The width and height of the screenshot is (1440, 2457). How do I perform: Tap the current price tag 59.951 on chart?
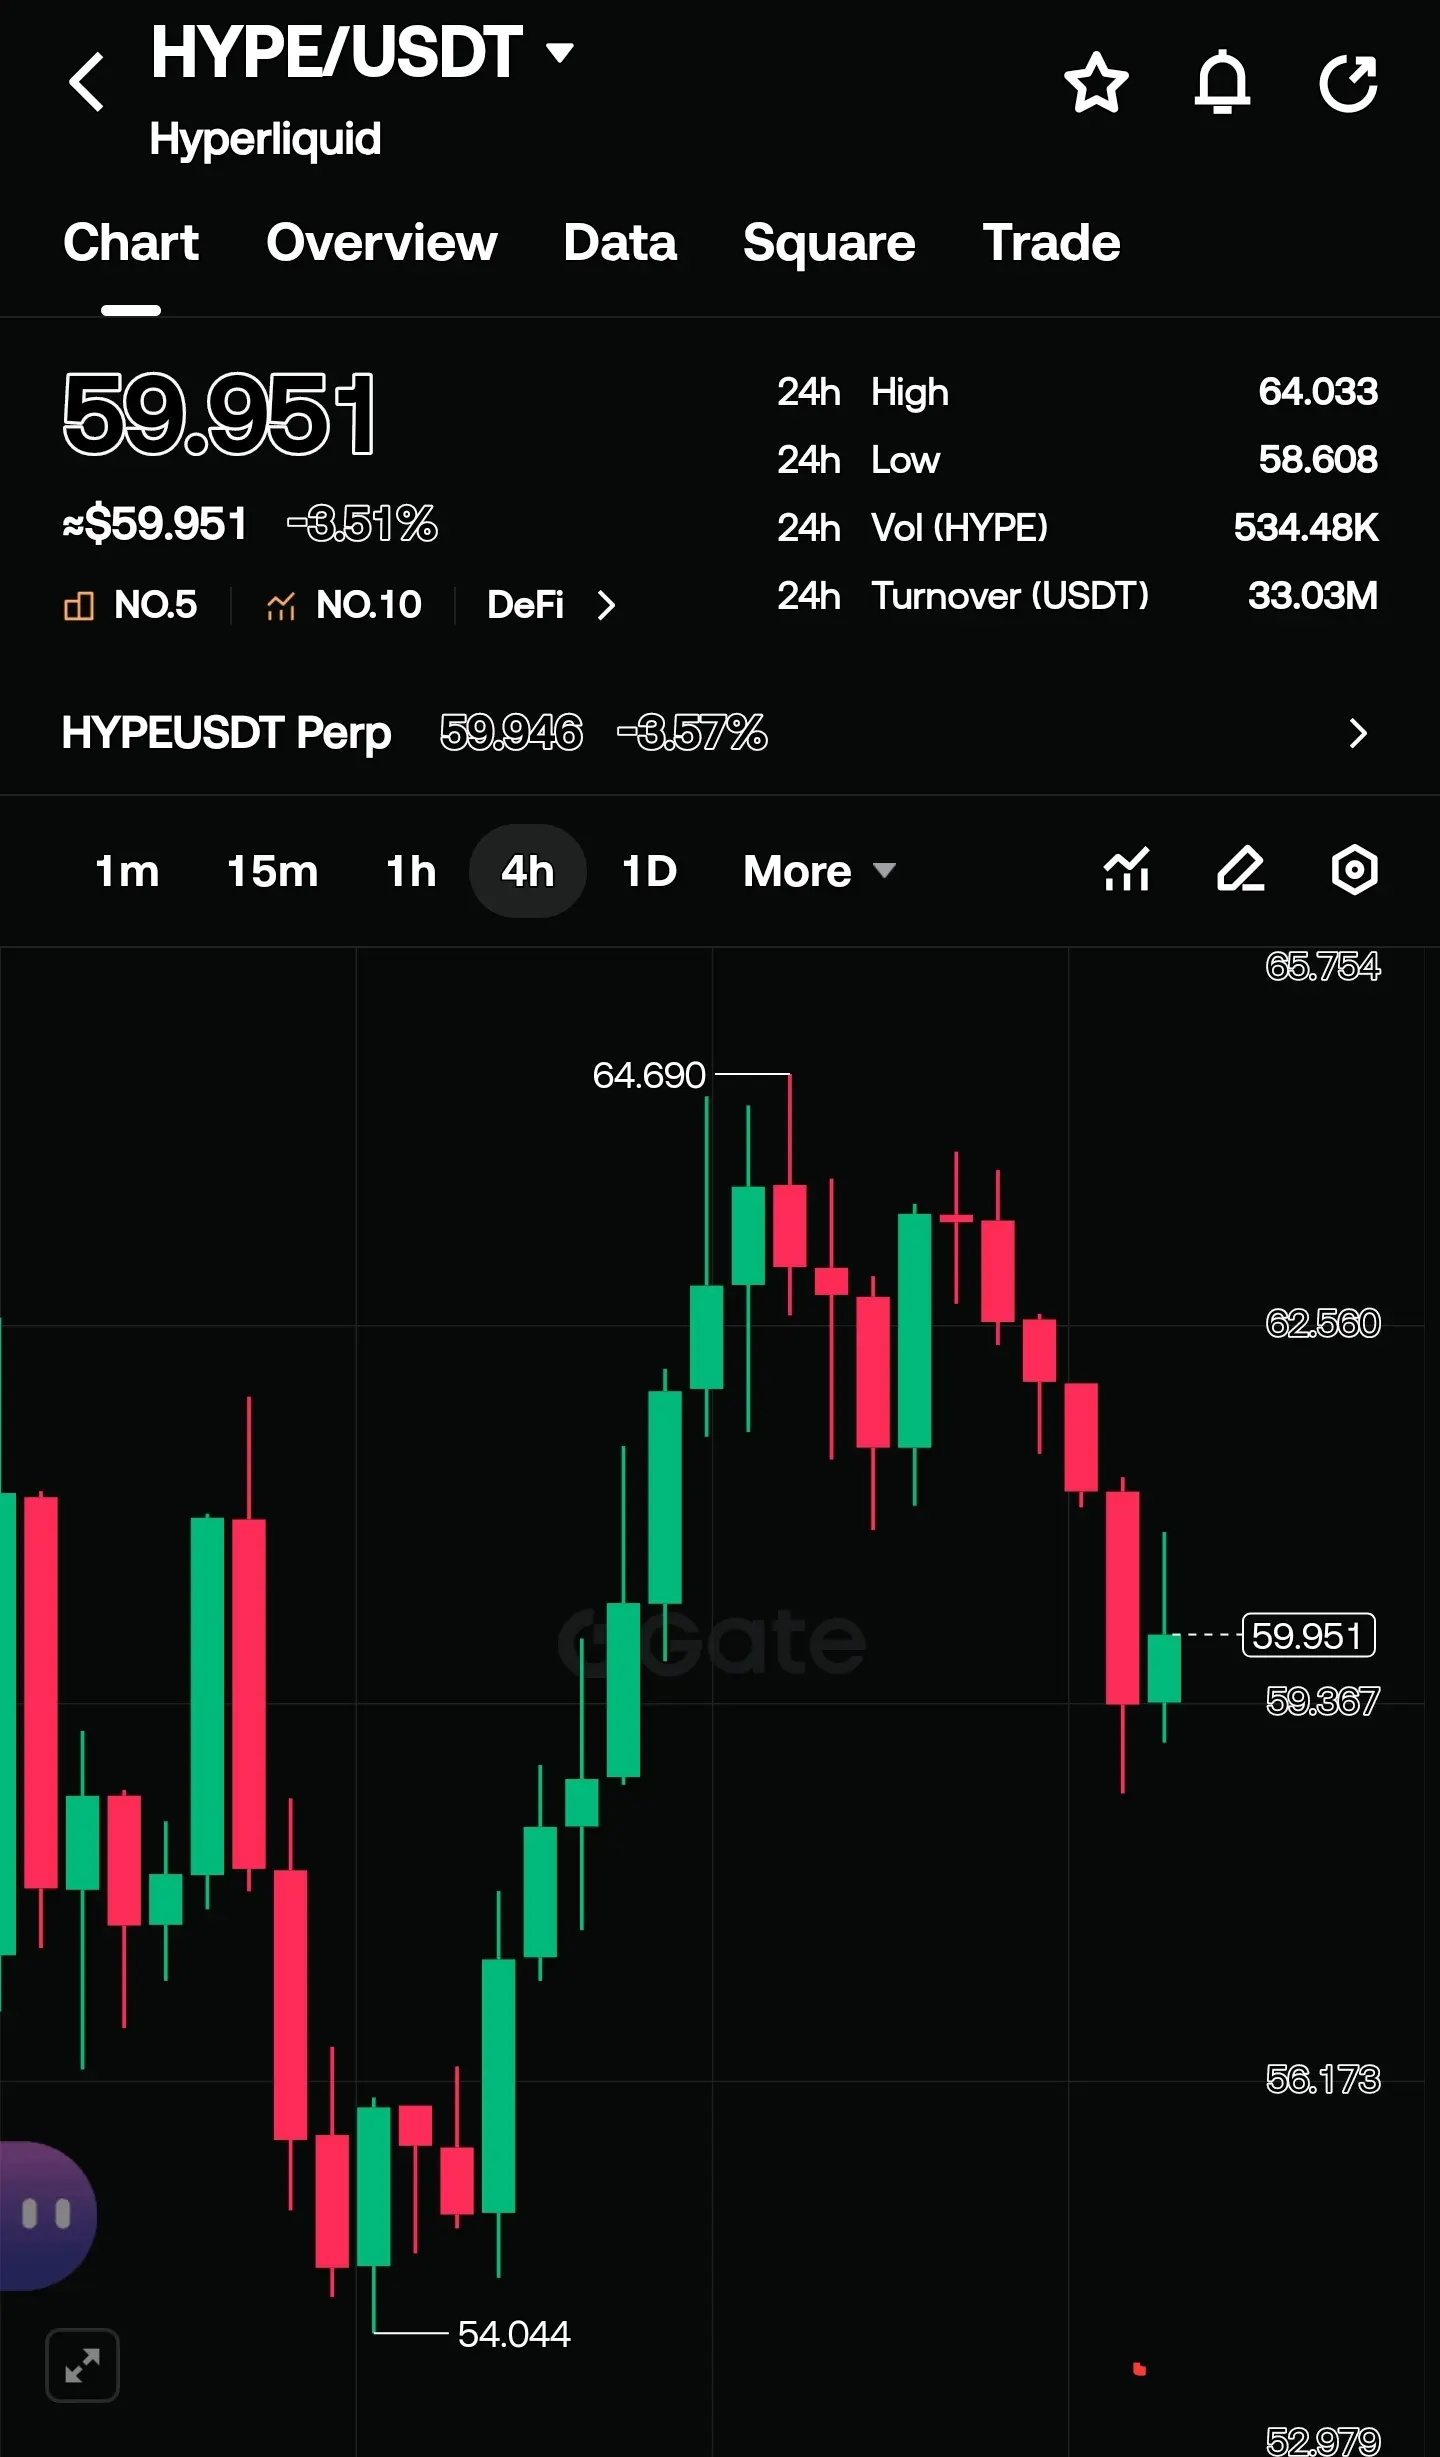[1308, 1636]
